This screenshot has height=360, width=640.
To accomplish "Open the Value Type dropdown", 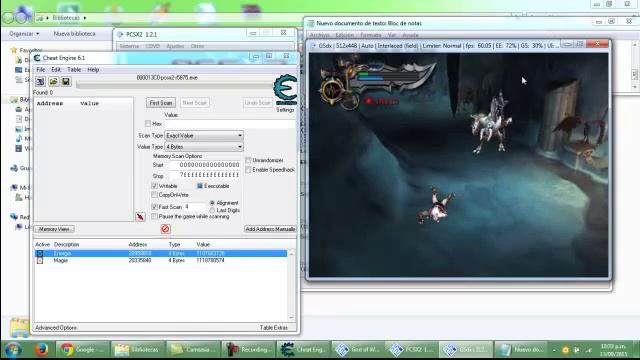I will pyautogui.click(x=204, y=147).
